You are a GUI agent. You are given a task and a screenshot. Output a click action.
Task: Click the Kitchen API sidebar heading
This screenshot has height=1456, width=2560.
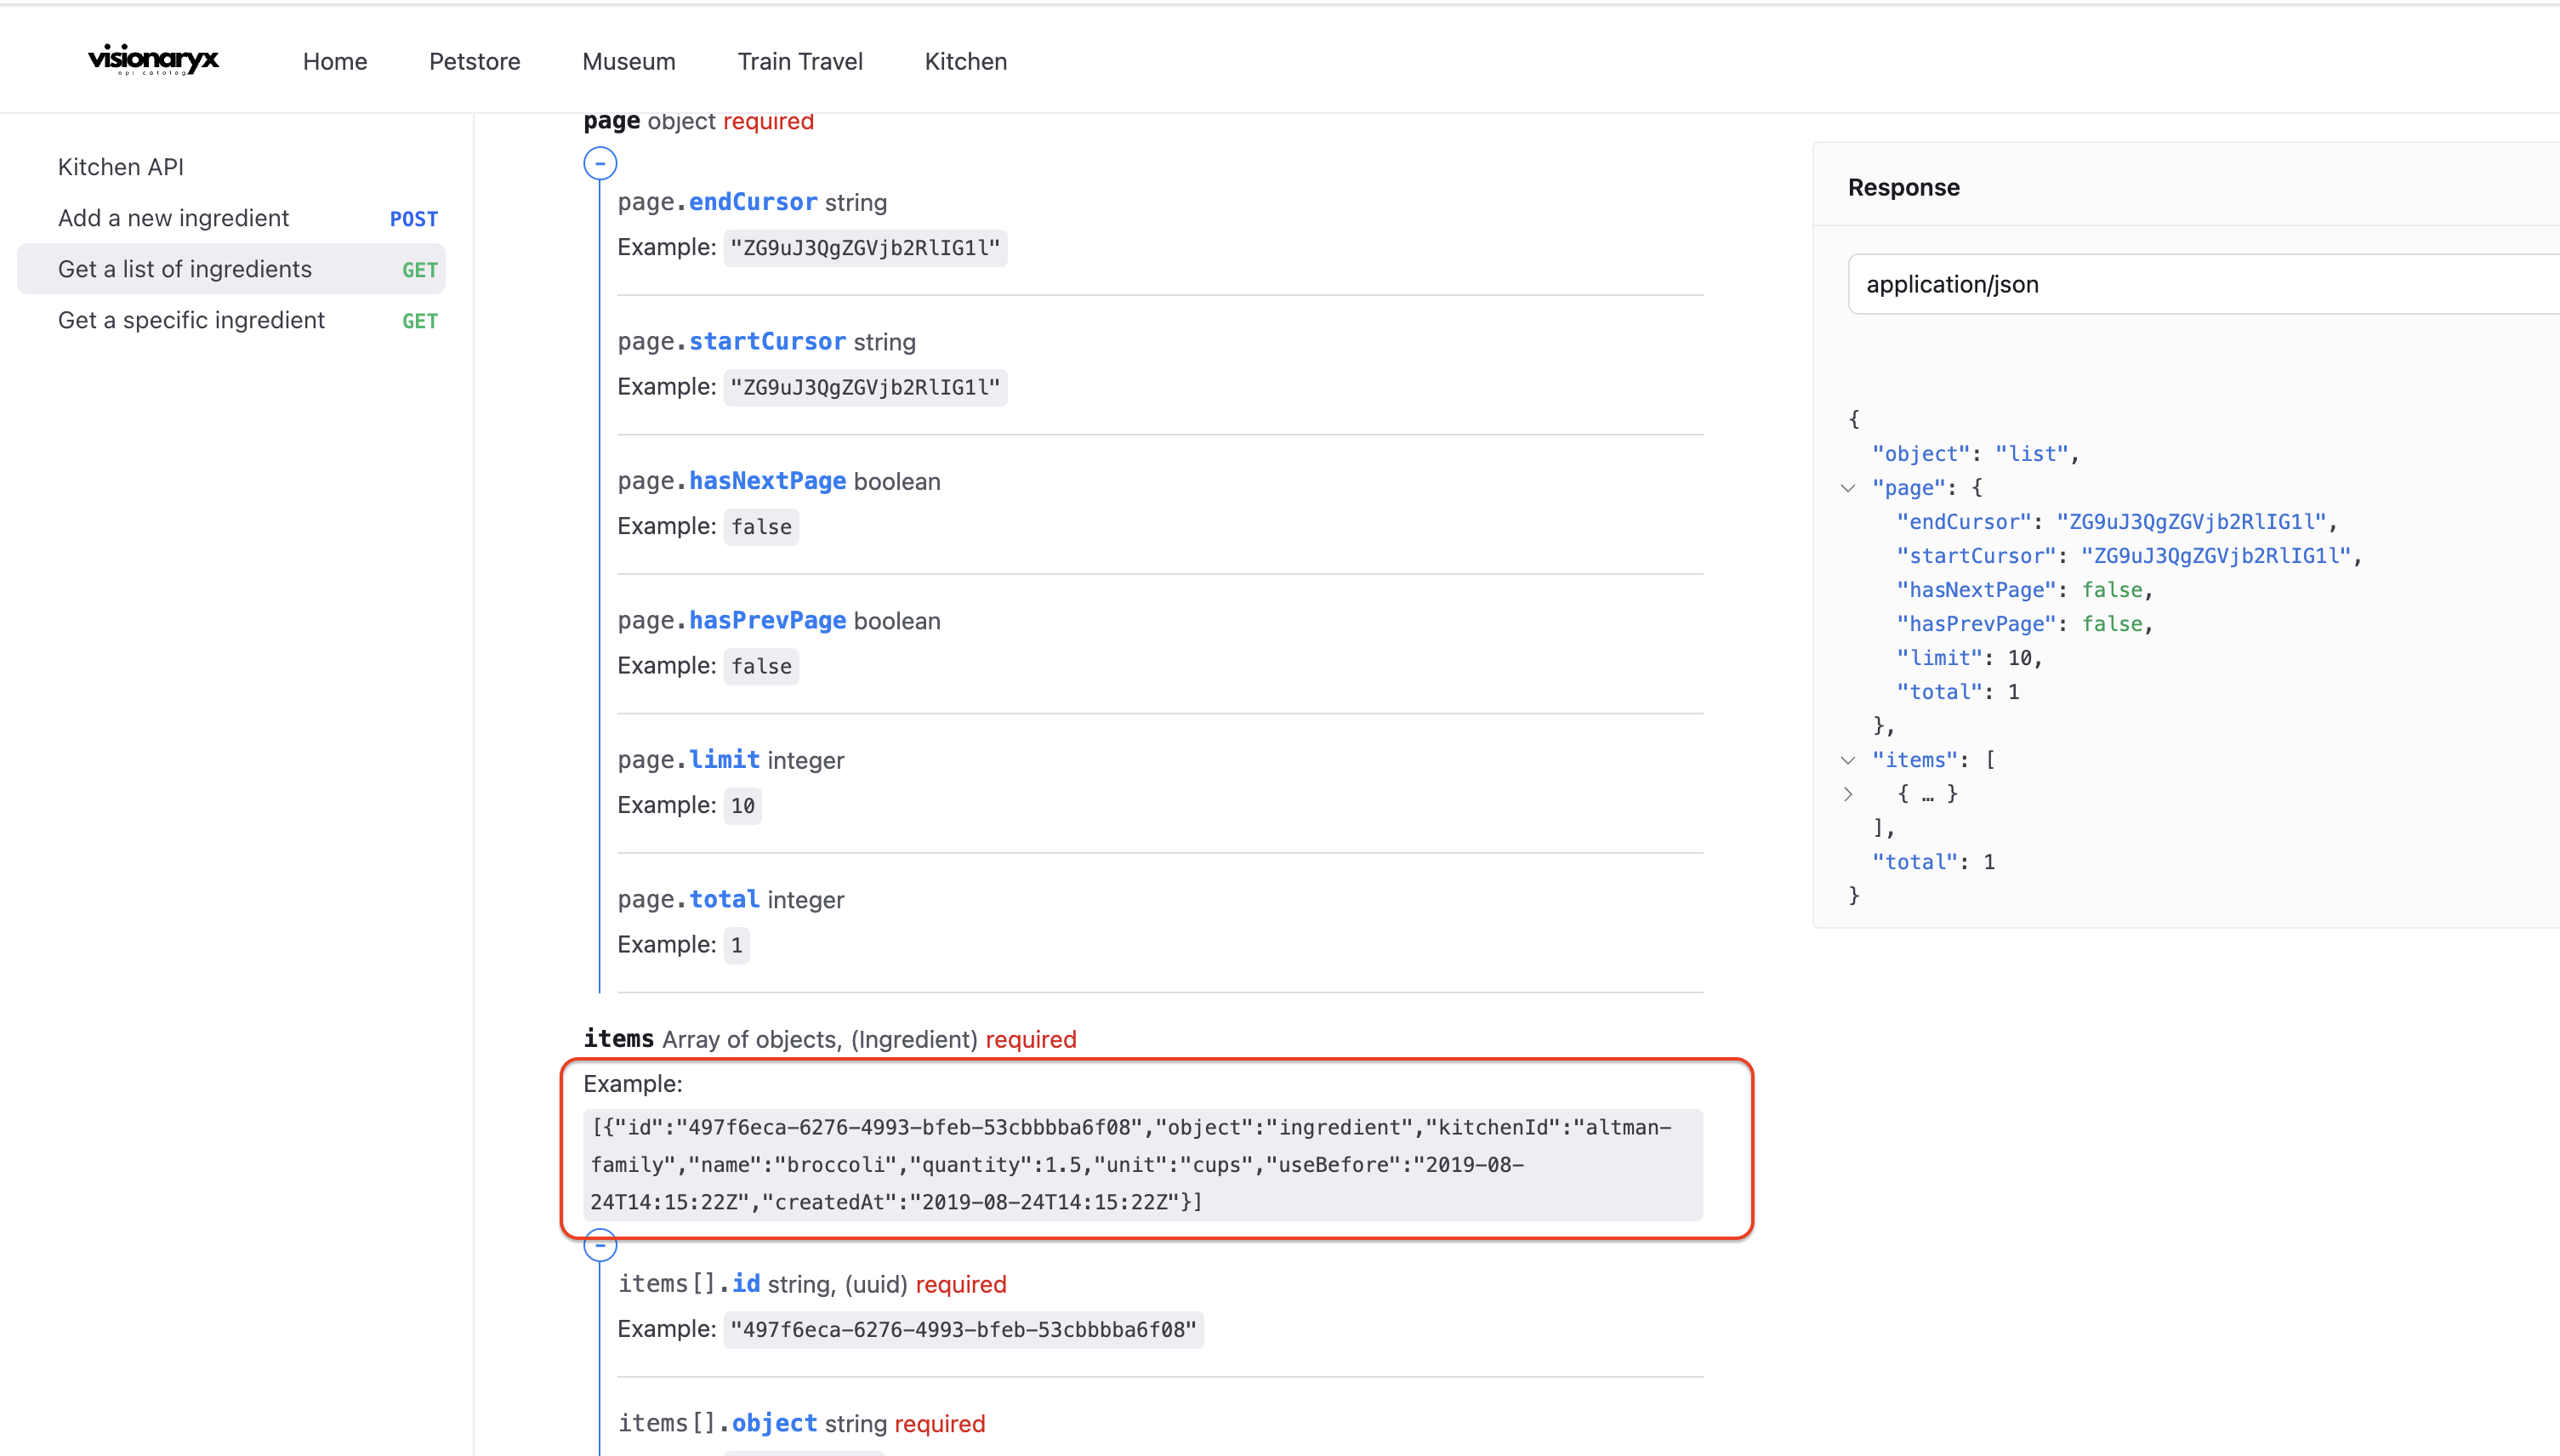click(121, 167)
